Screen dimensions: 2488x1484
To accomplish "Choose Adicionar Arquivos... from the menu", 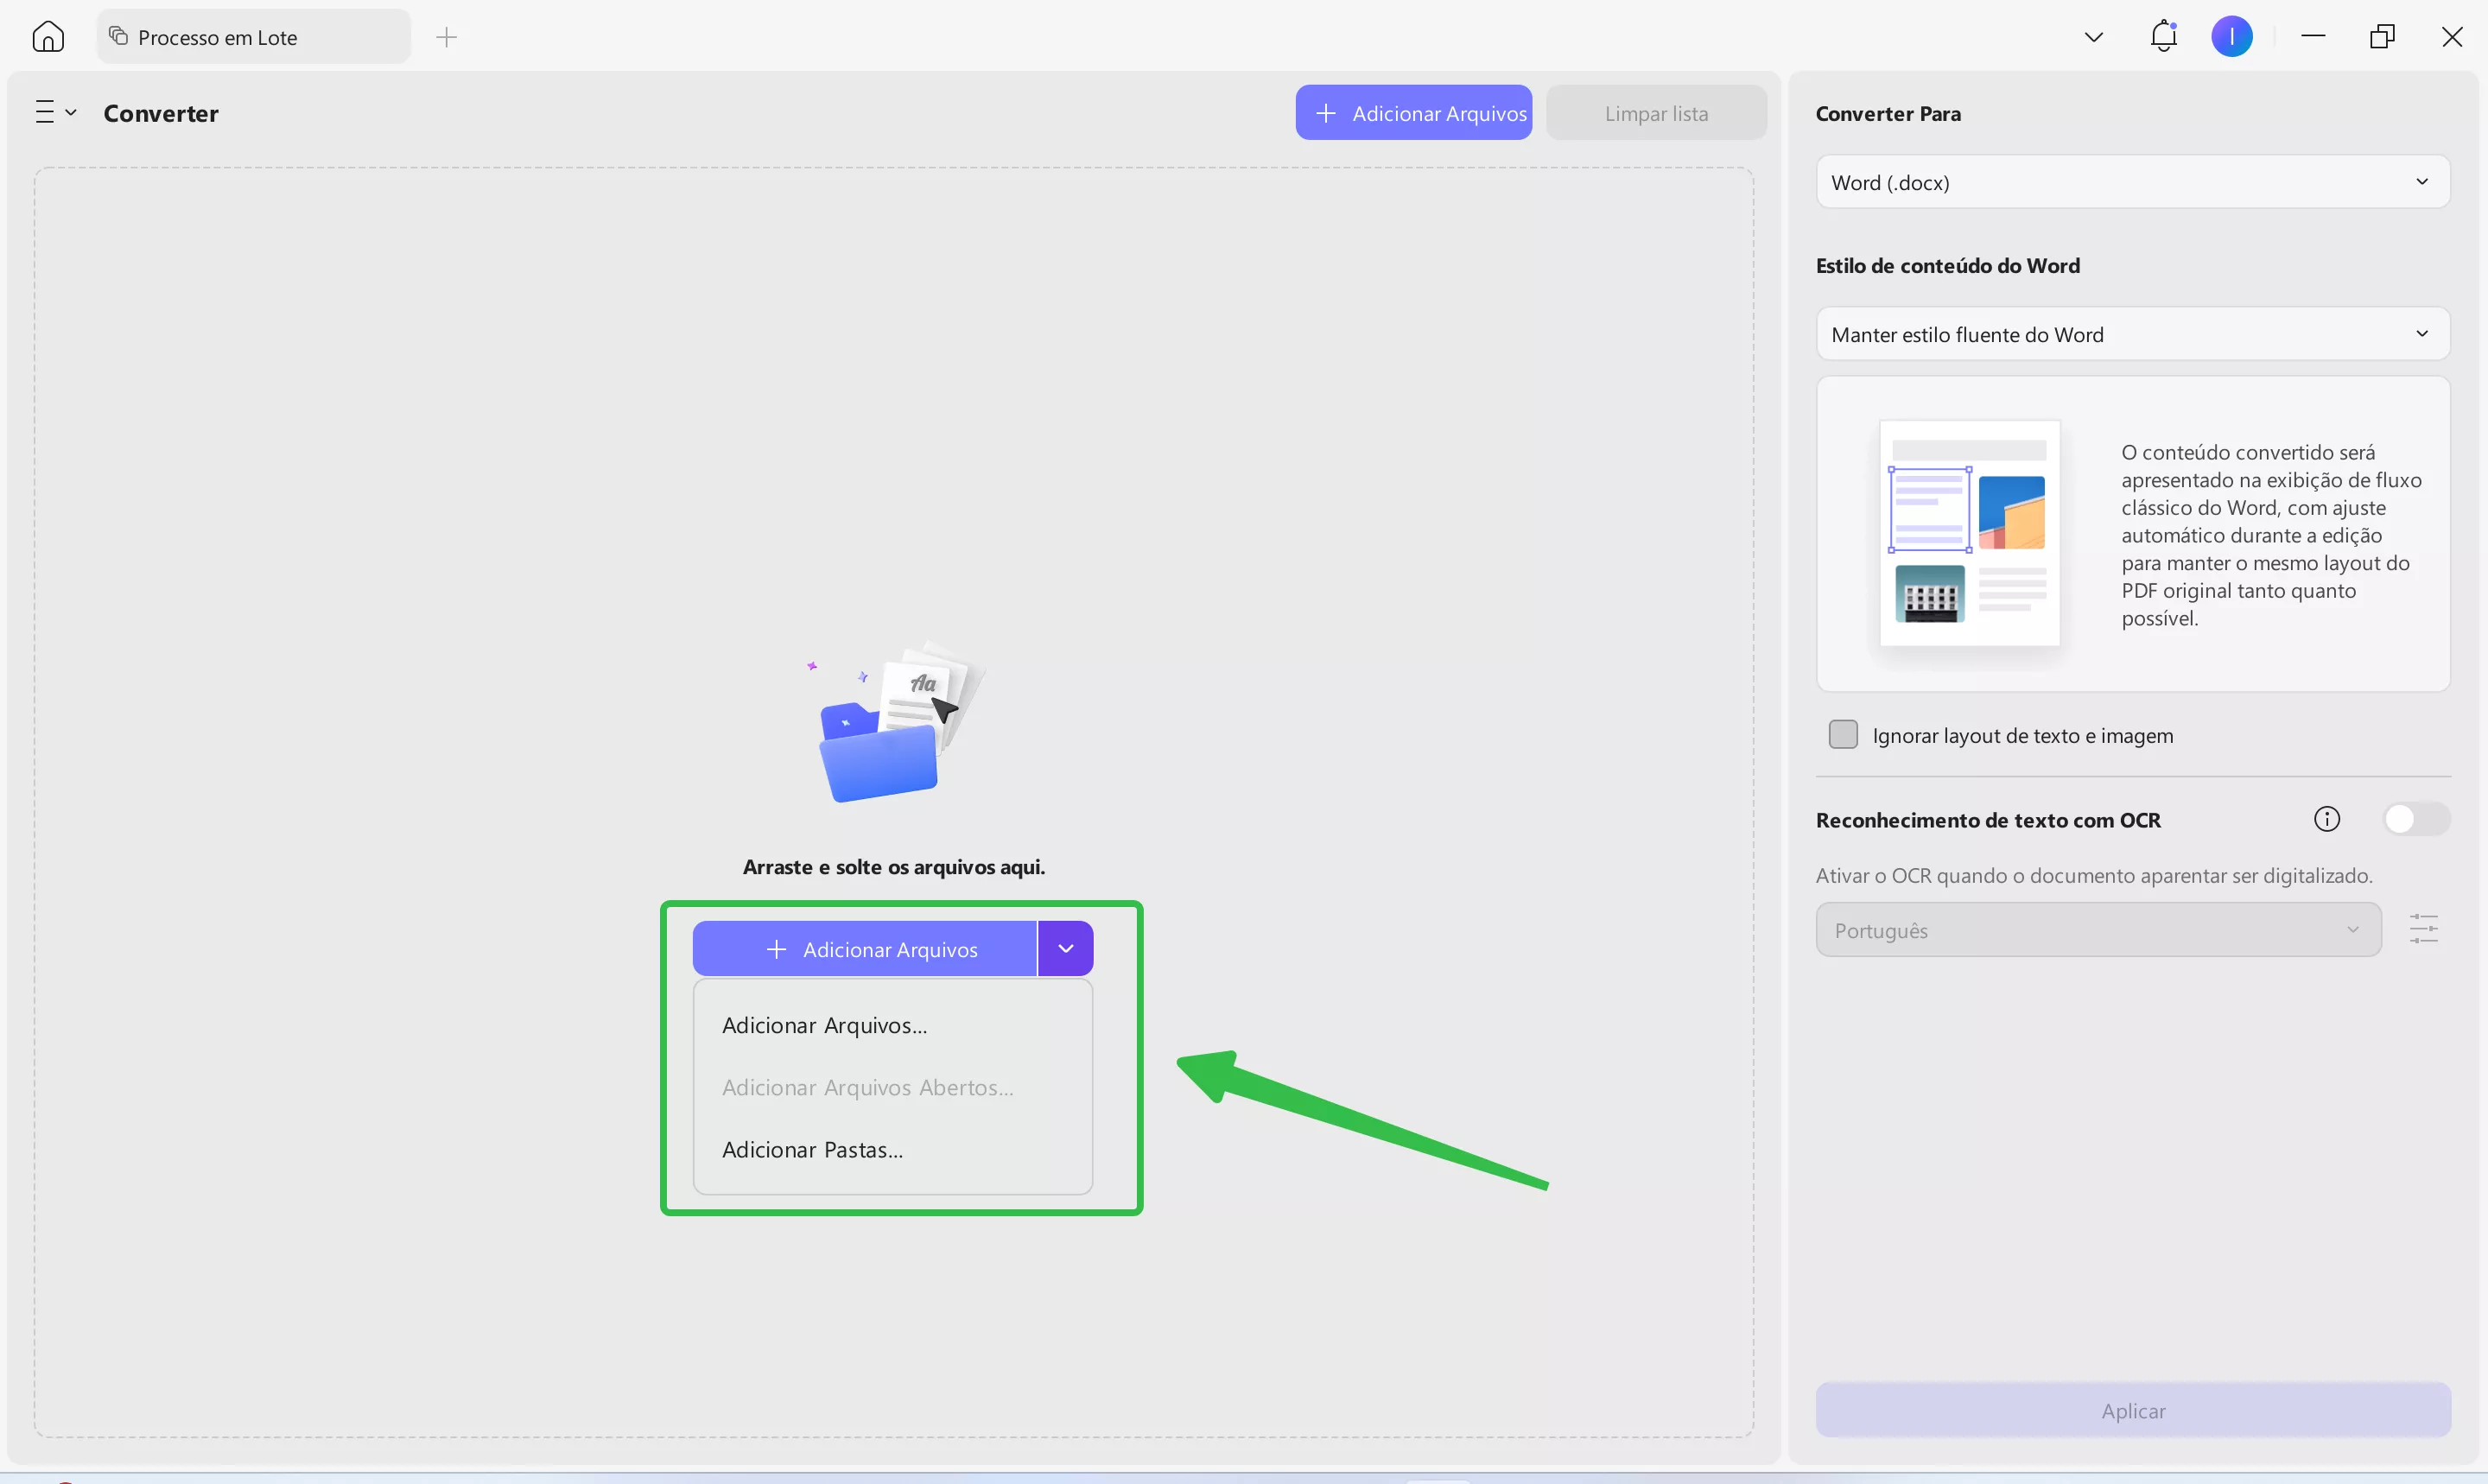I will coord(824,1025).
